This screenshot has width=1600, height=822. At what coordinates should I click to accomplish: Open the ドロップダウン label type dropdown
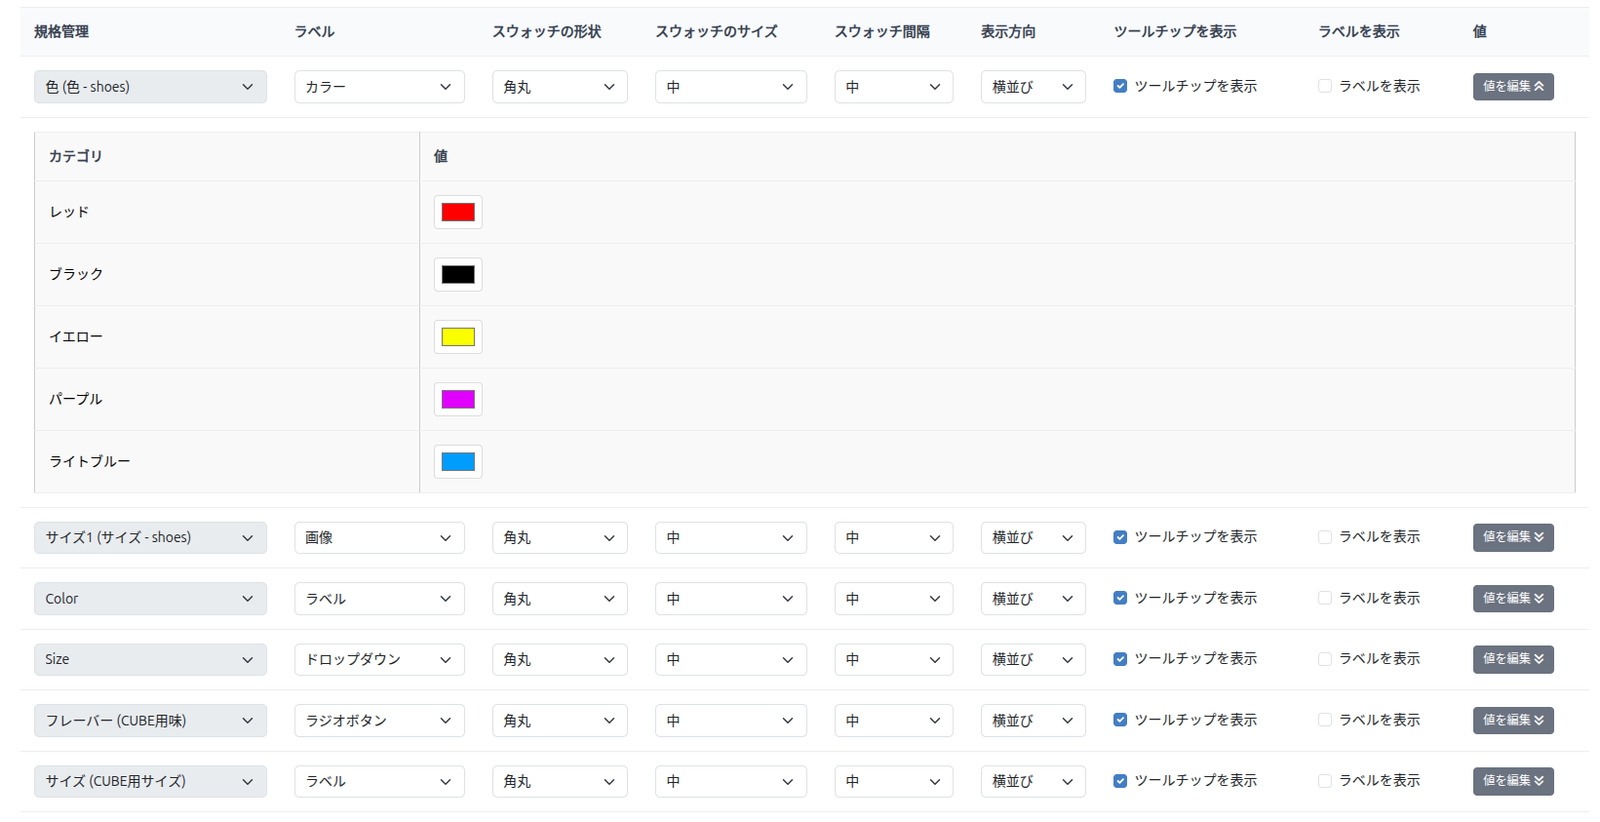pyautogui.click(x=379, y=660)
